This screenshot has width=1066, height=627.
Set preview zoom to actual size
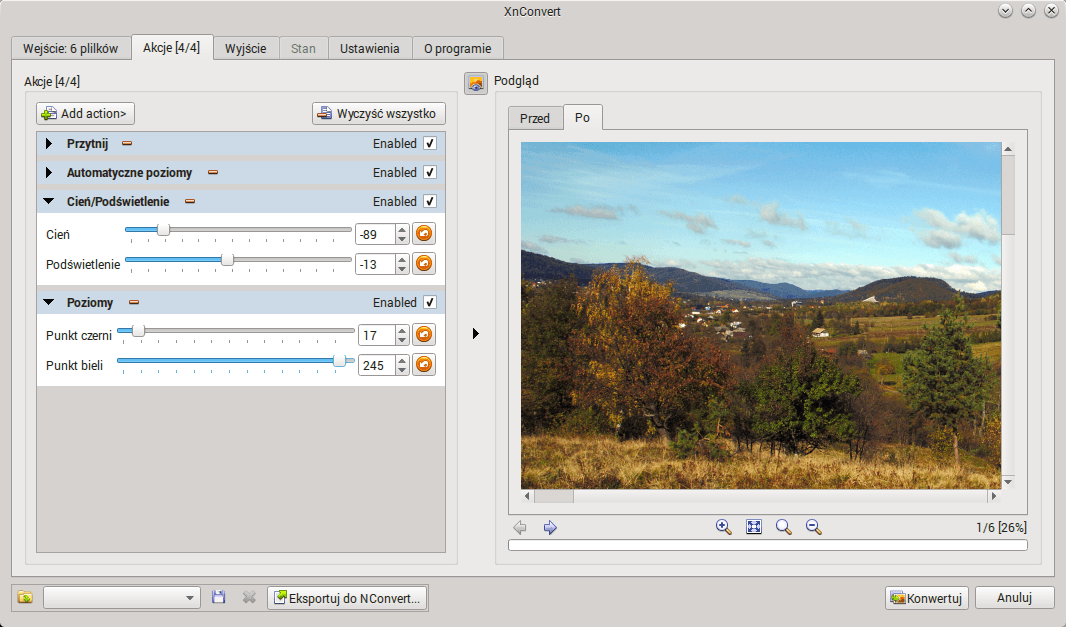point(784,527)
